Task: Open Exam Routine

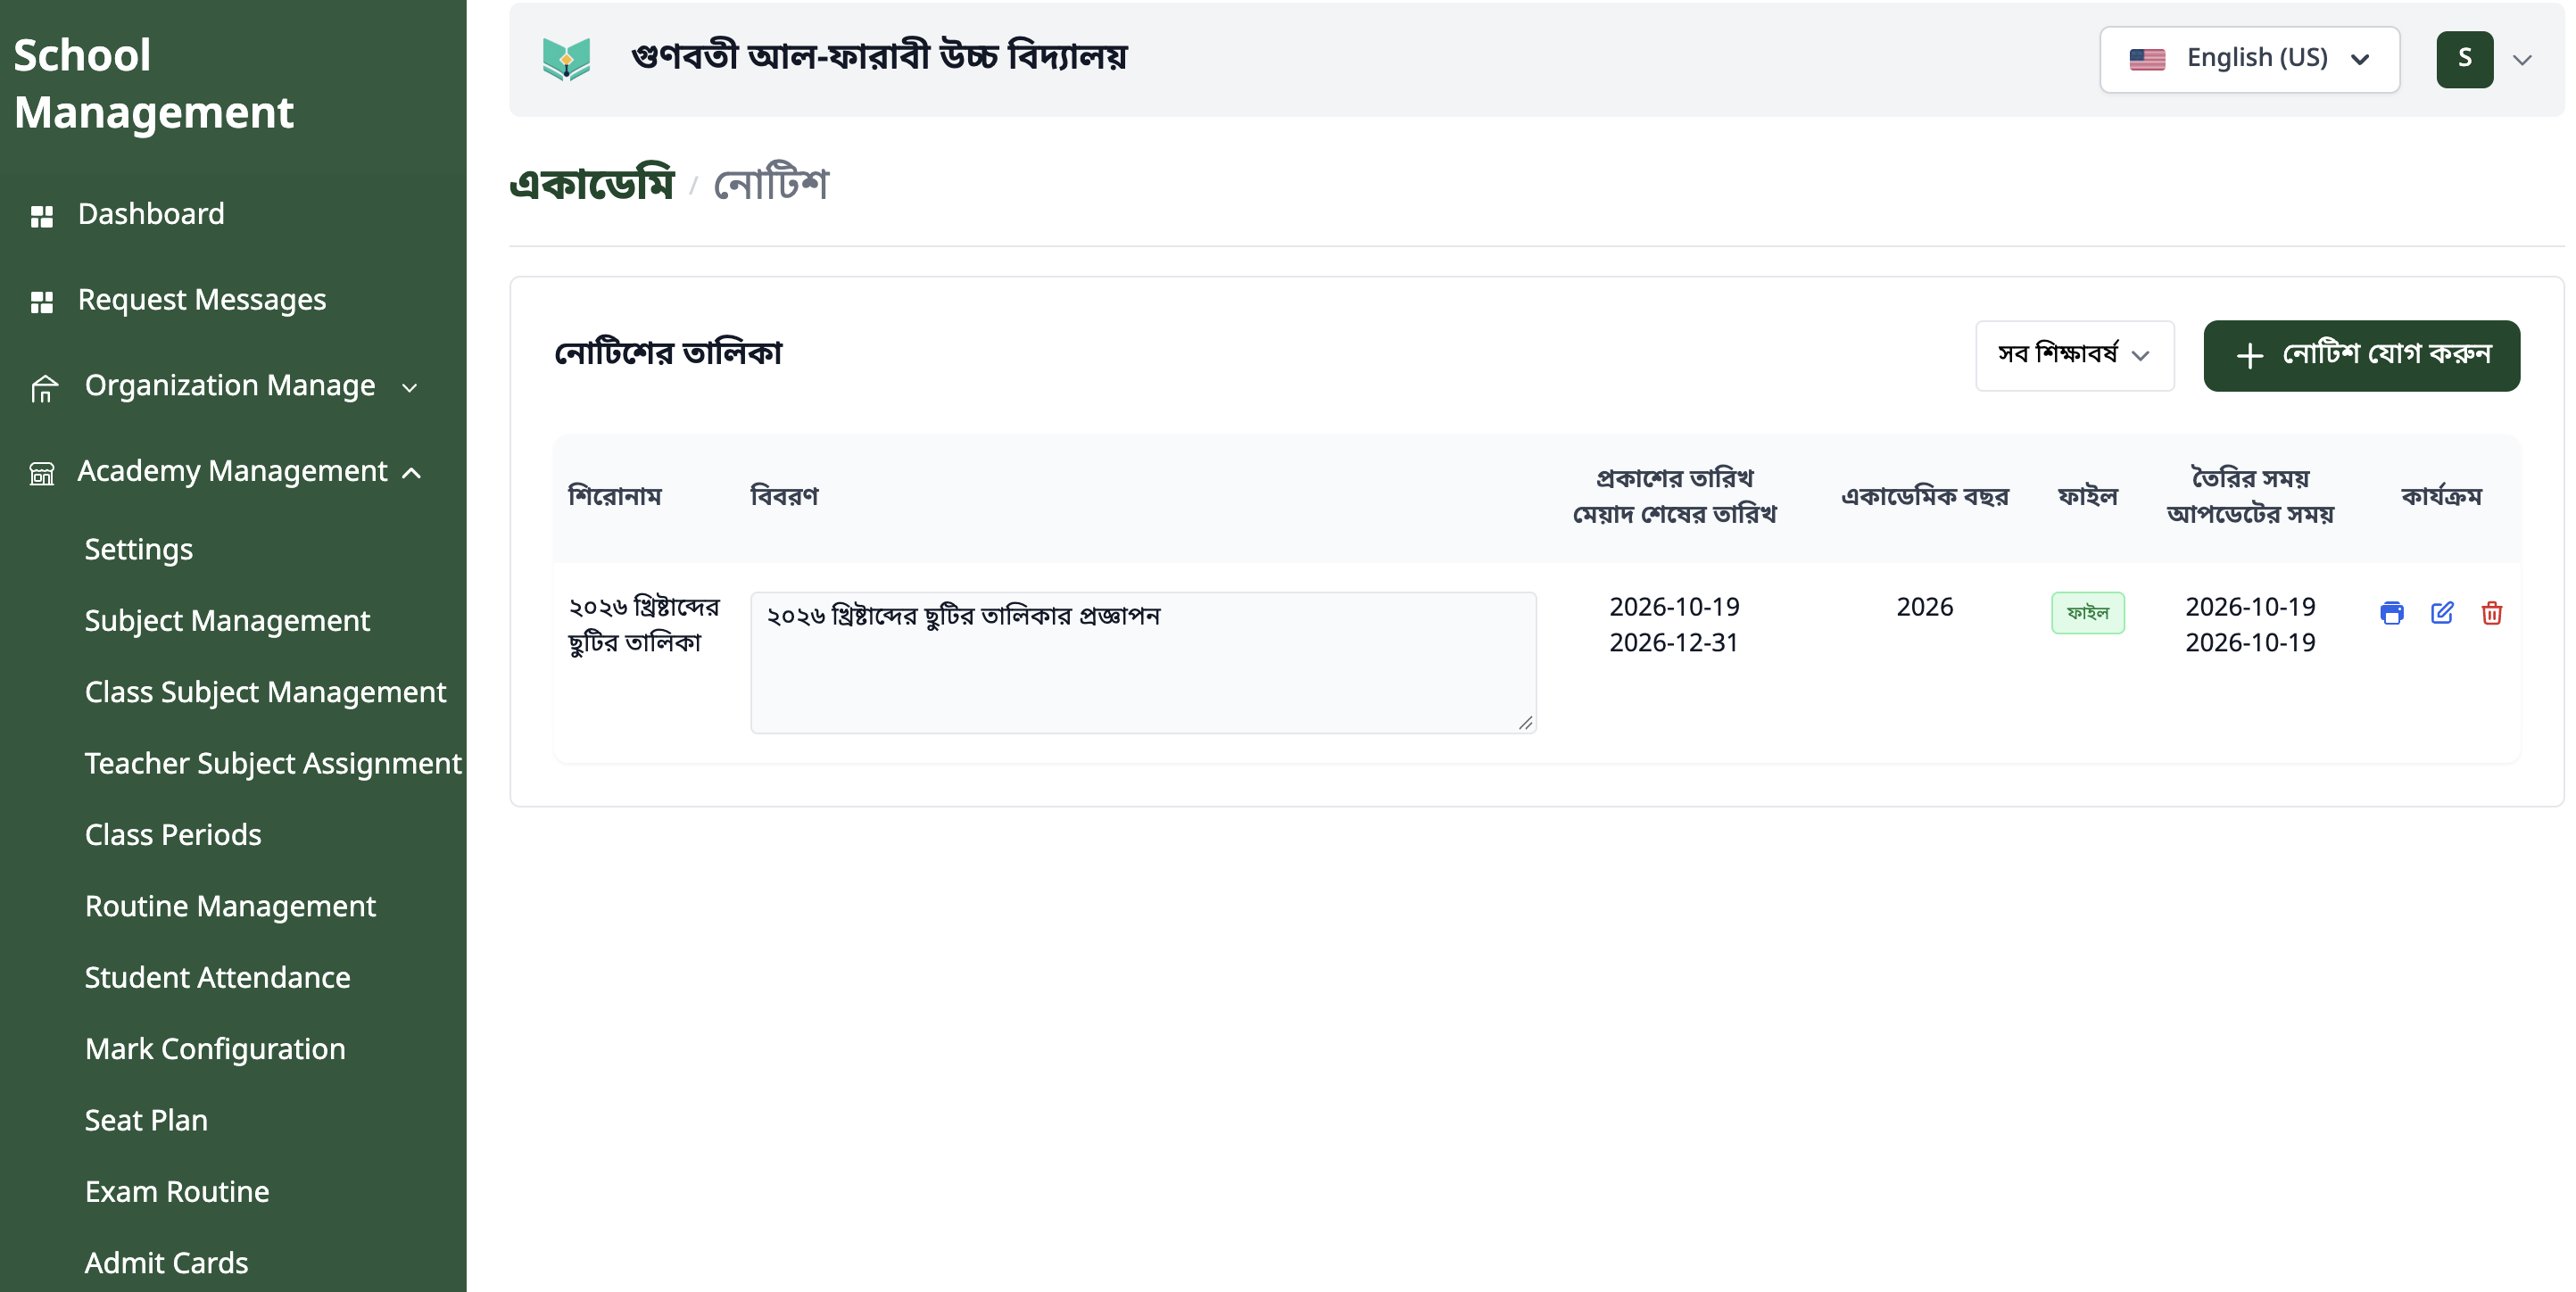Action: (177, 1192)
